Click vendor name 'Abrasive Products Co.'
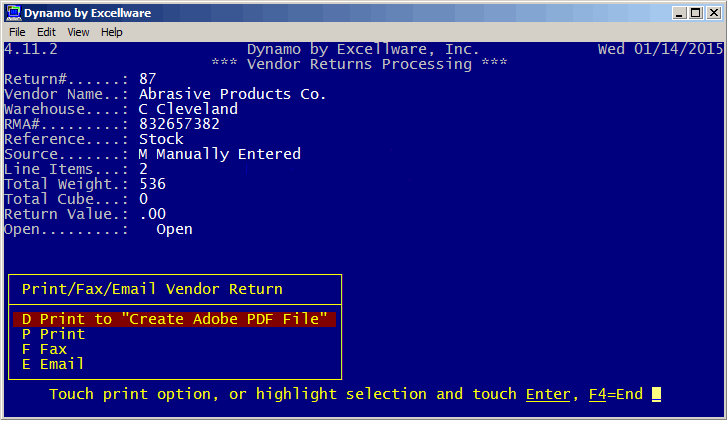Viewport: 728px width, 421px height. click(x=233, y=94)
